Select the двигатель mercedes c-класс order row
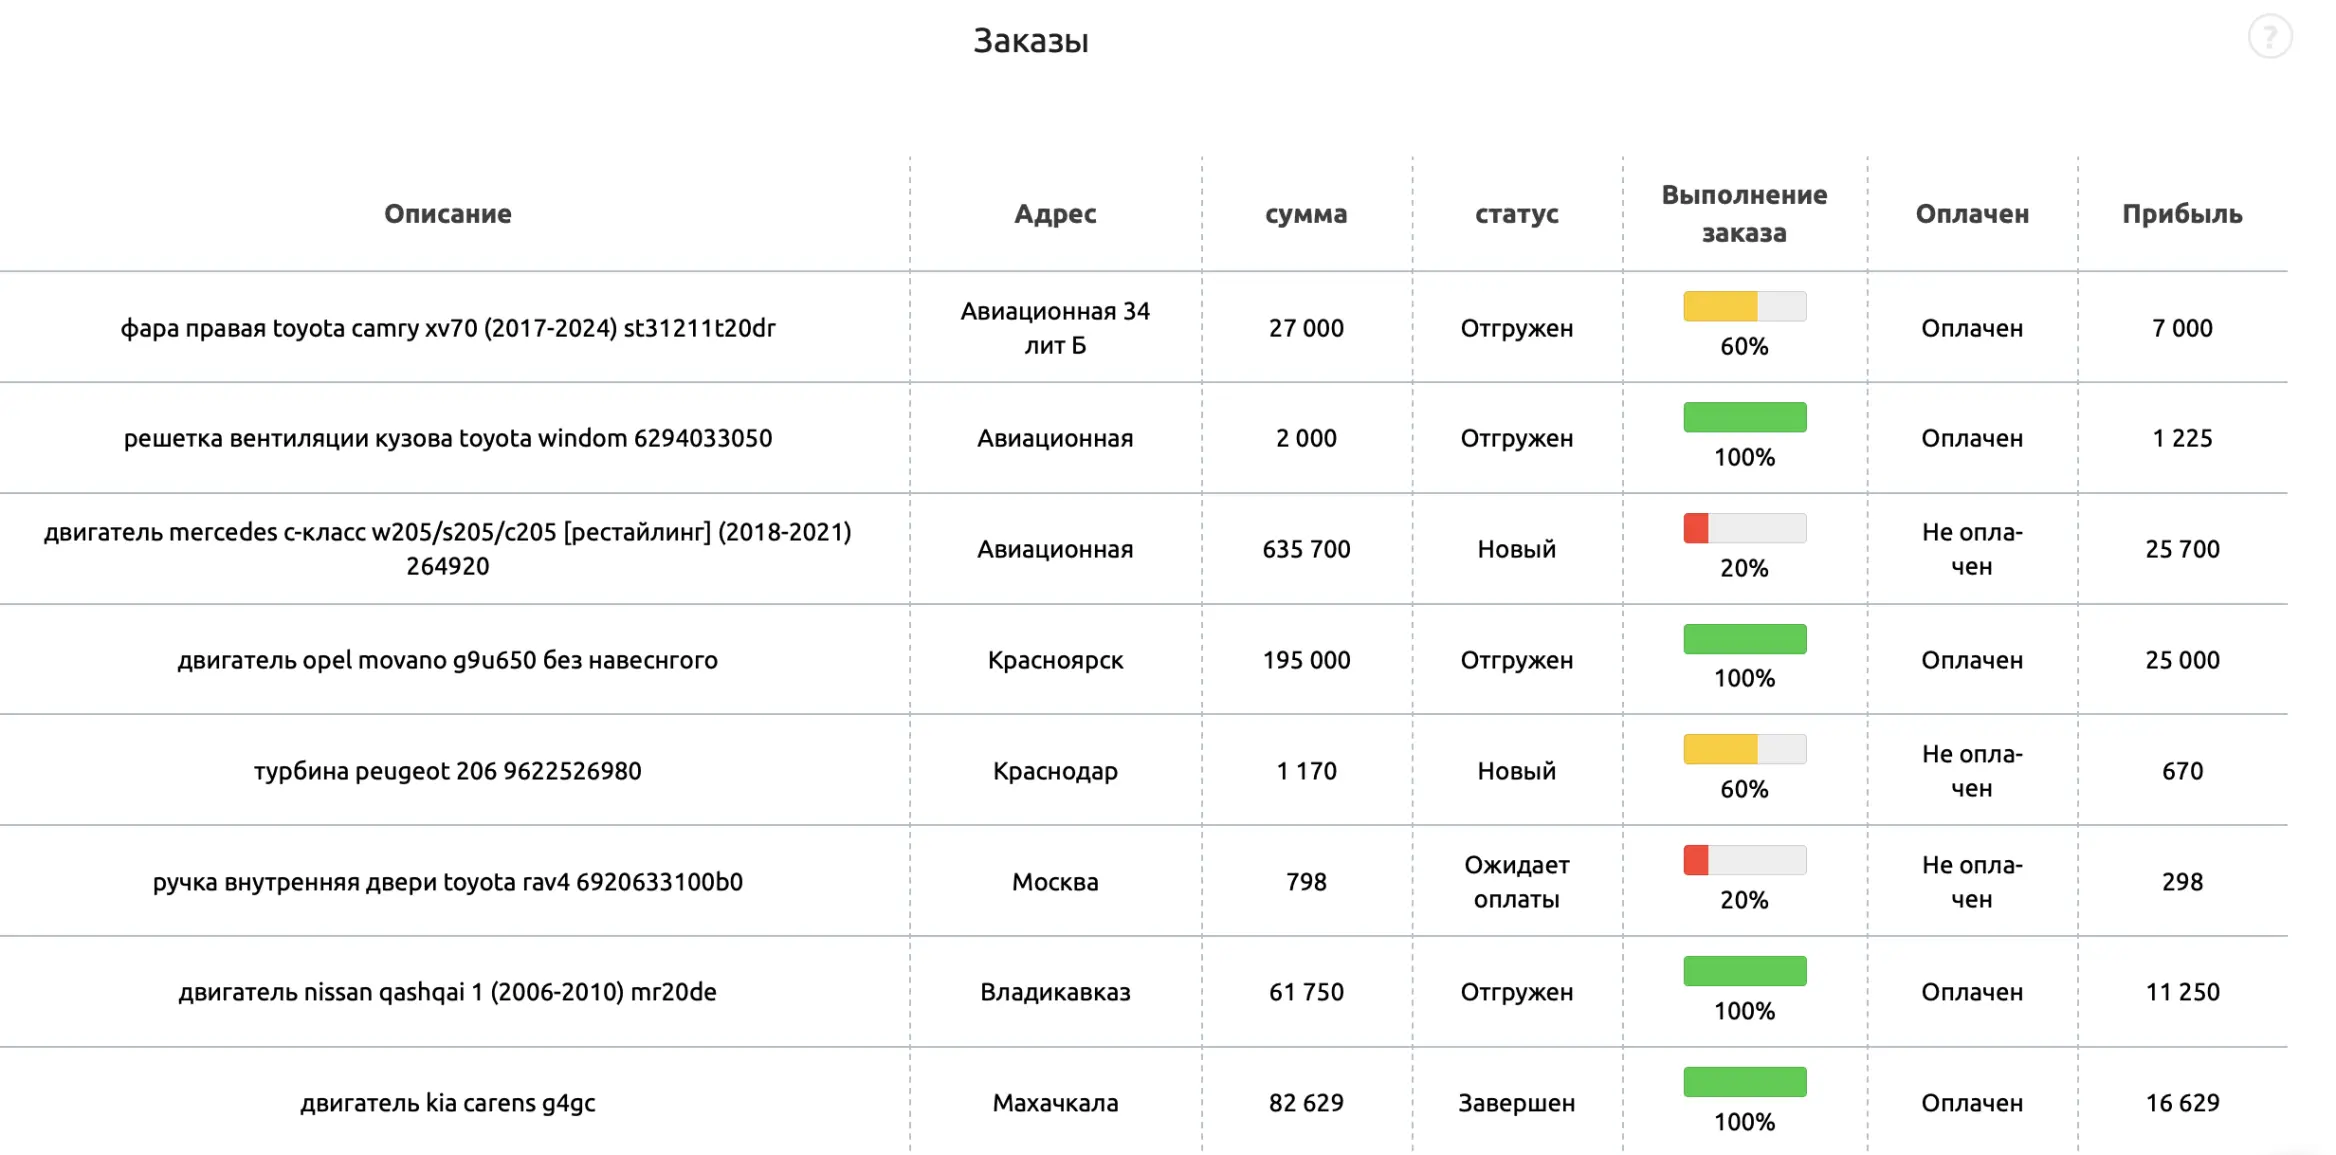 tap(447, 548)
